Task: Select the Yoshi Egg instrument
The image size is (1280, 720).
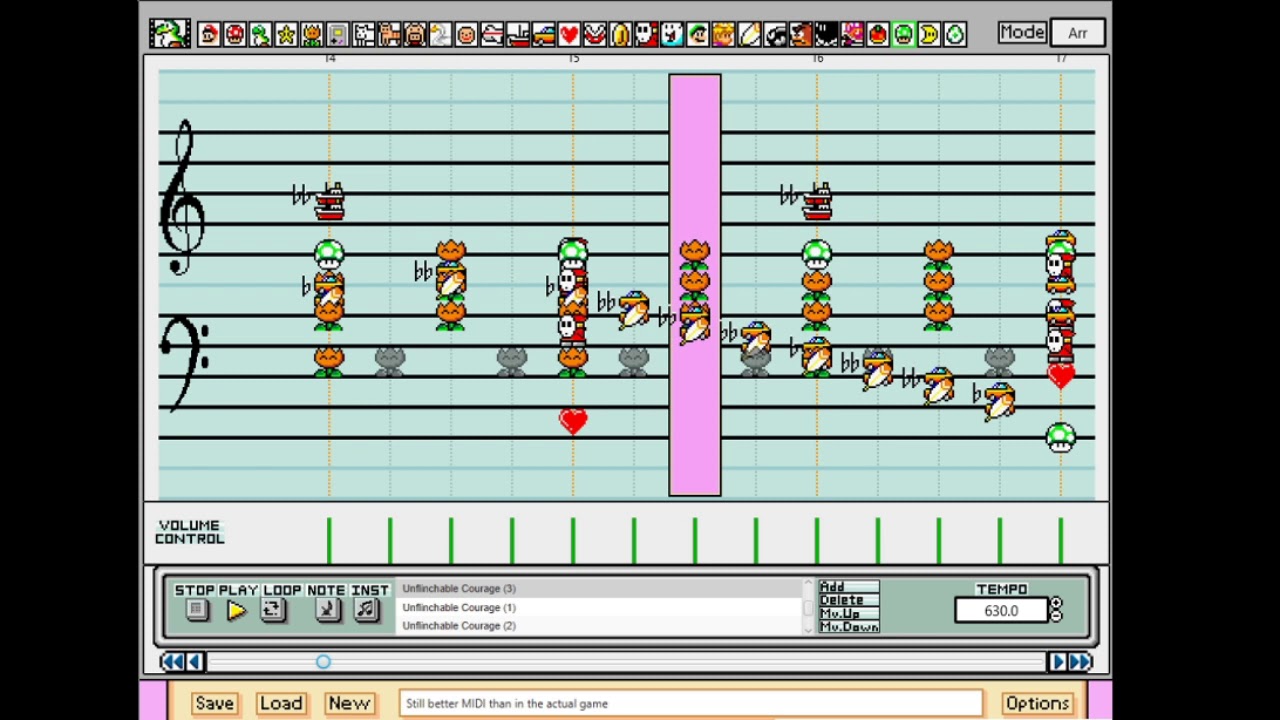Action: click(x=955, y=34)
